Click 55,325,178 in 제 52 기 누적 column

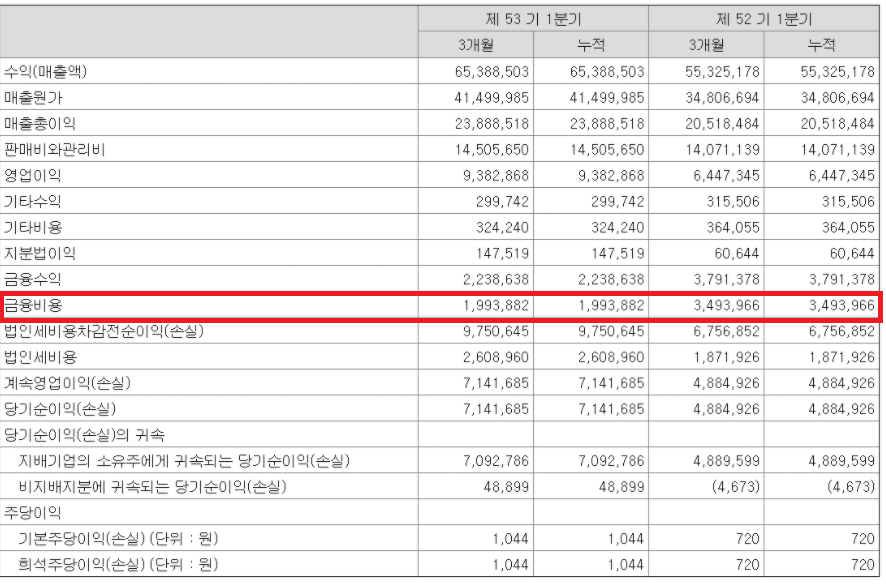[x=837, y=72]
